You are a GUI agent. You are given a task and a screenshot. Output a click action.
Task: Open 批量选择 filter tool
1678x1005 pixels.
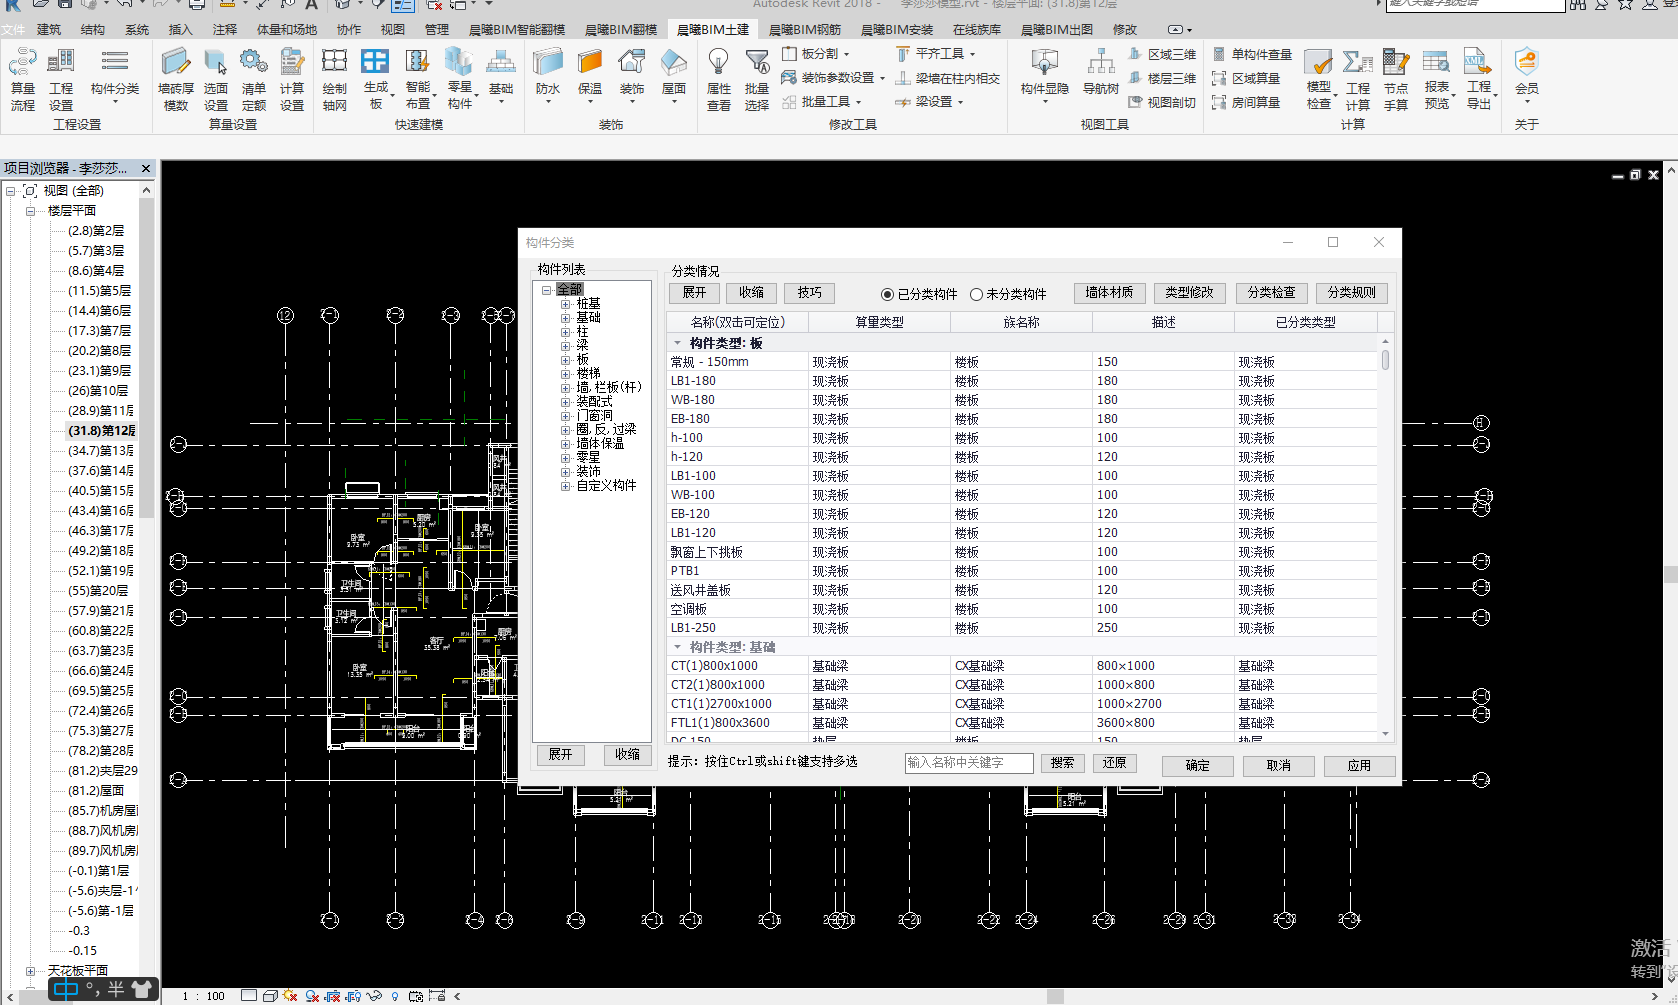point(757,79)
